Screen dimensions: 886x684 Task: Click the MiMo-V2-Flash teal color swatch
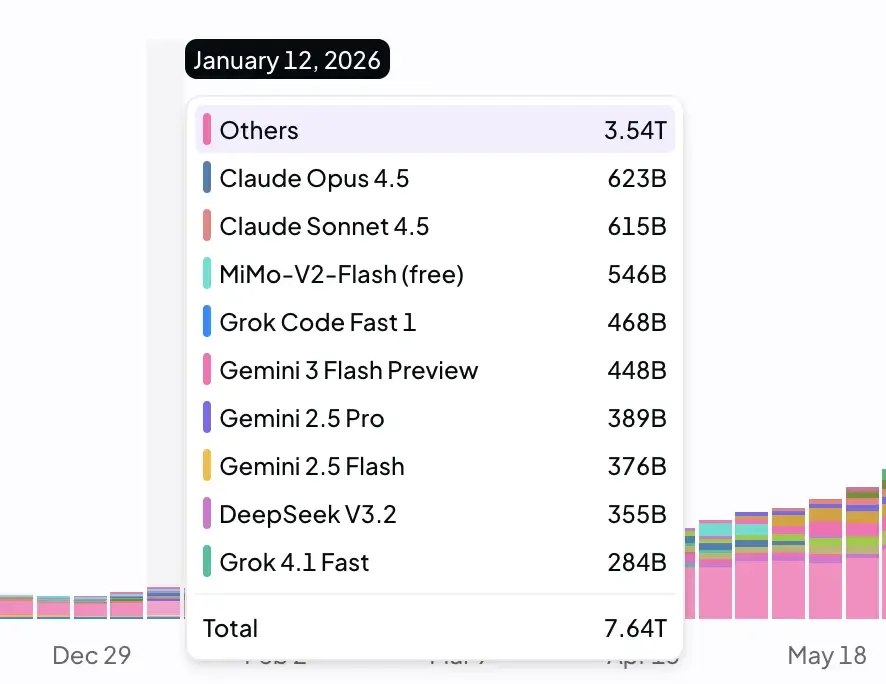click(207, 273)
